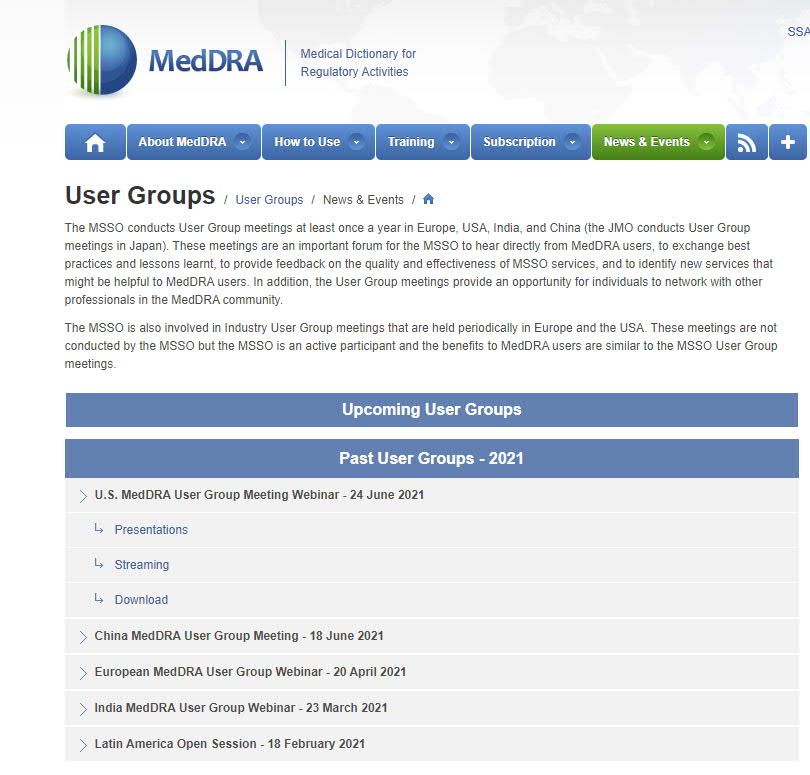Expand European MedDRA User Group Webinar
Viewport: 810px width, 775px height.
[250, 672]
